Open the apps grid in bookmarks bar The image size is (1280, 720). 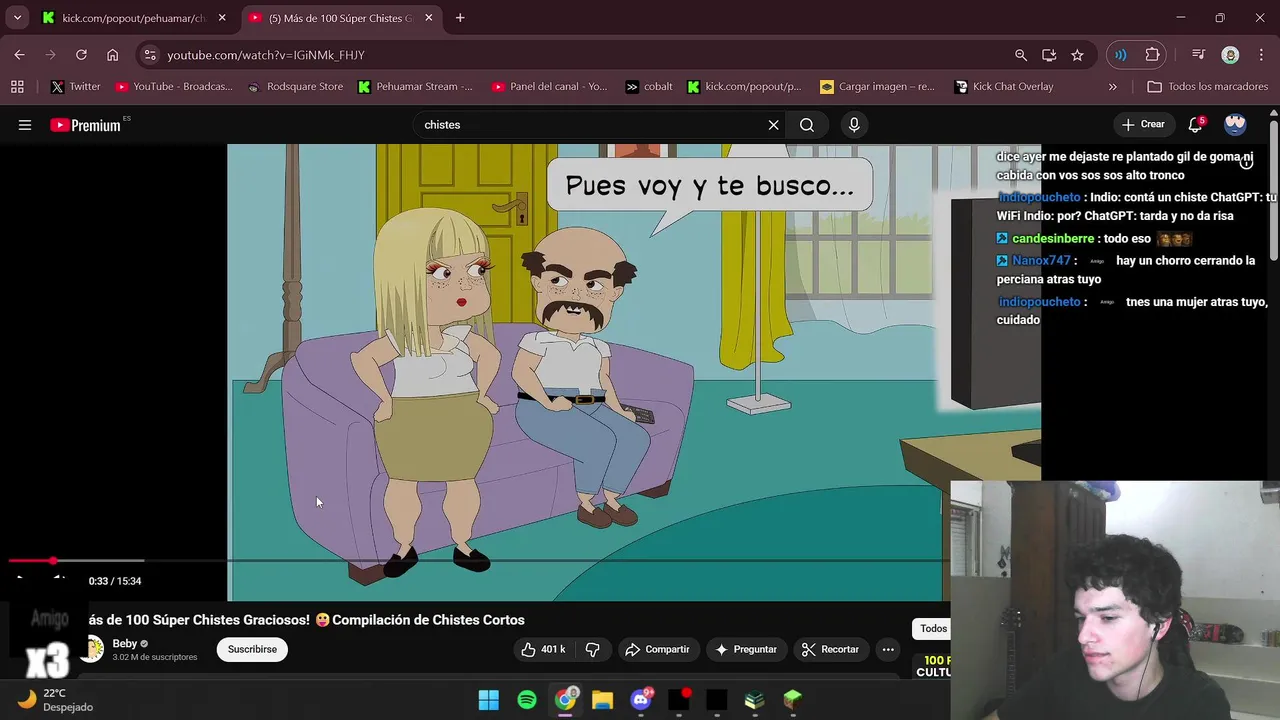coord(17,87)
